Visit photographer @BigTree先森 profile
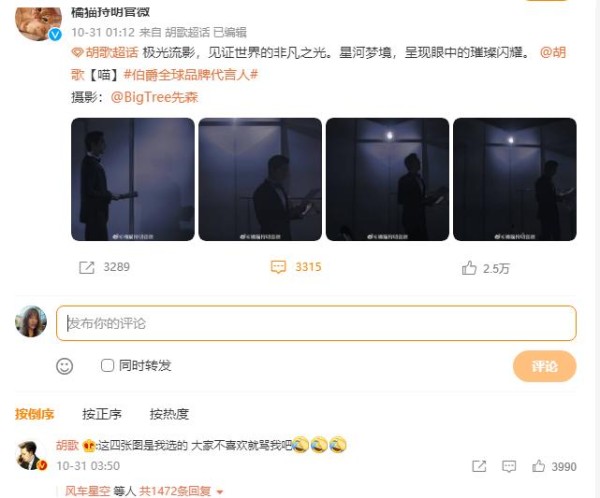 click(x=154, y=97)
